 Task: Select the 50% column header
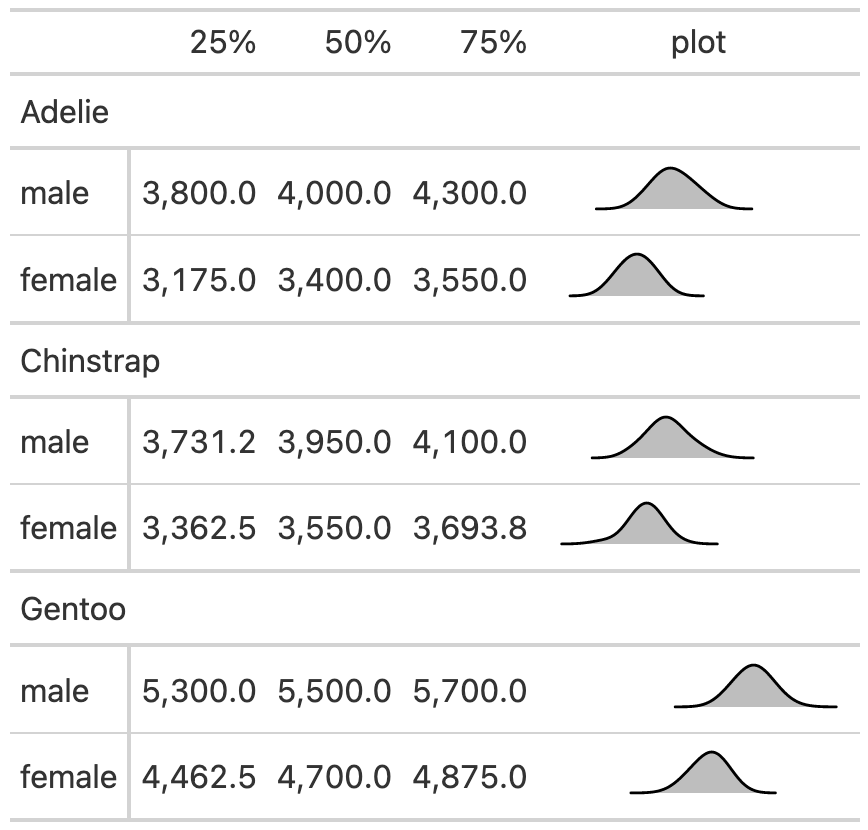pos(357,43)
